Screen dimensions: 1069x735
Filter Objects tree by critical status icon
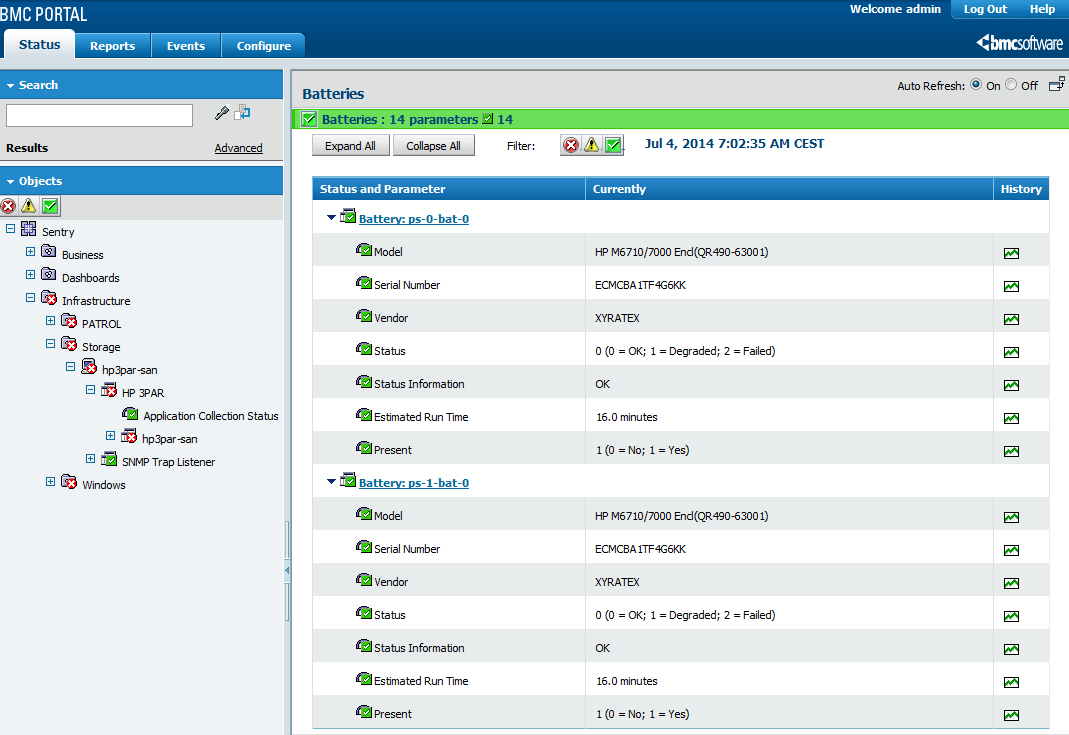pyautogui.click(x=8, y=206)
